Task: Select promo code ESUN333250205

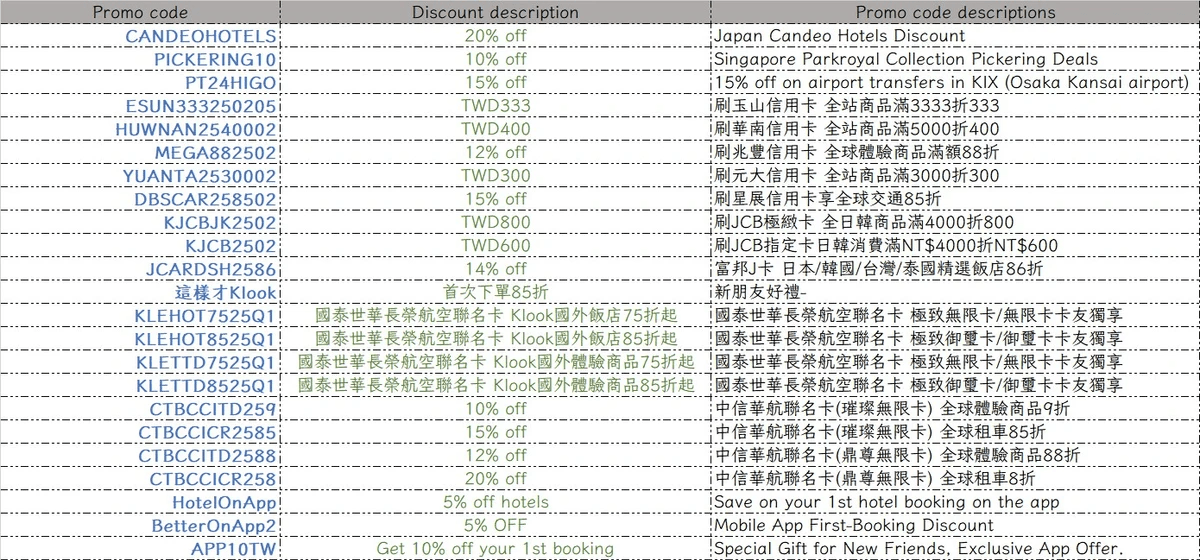Action: coord(201,106)
